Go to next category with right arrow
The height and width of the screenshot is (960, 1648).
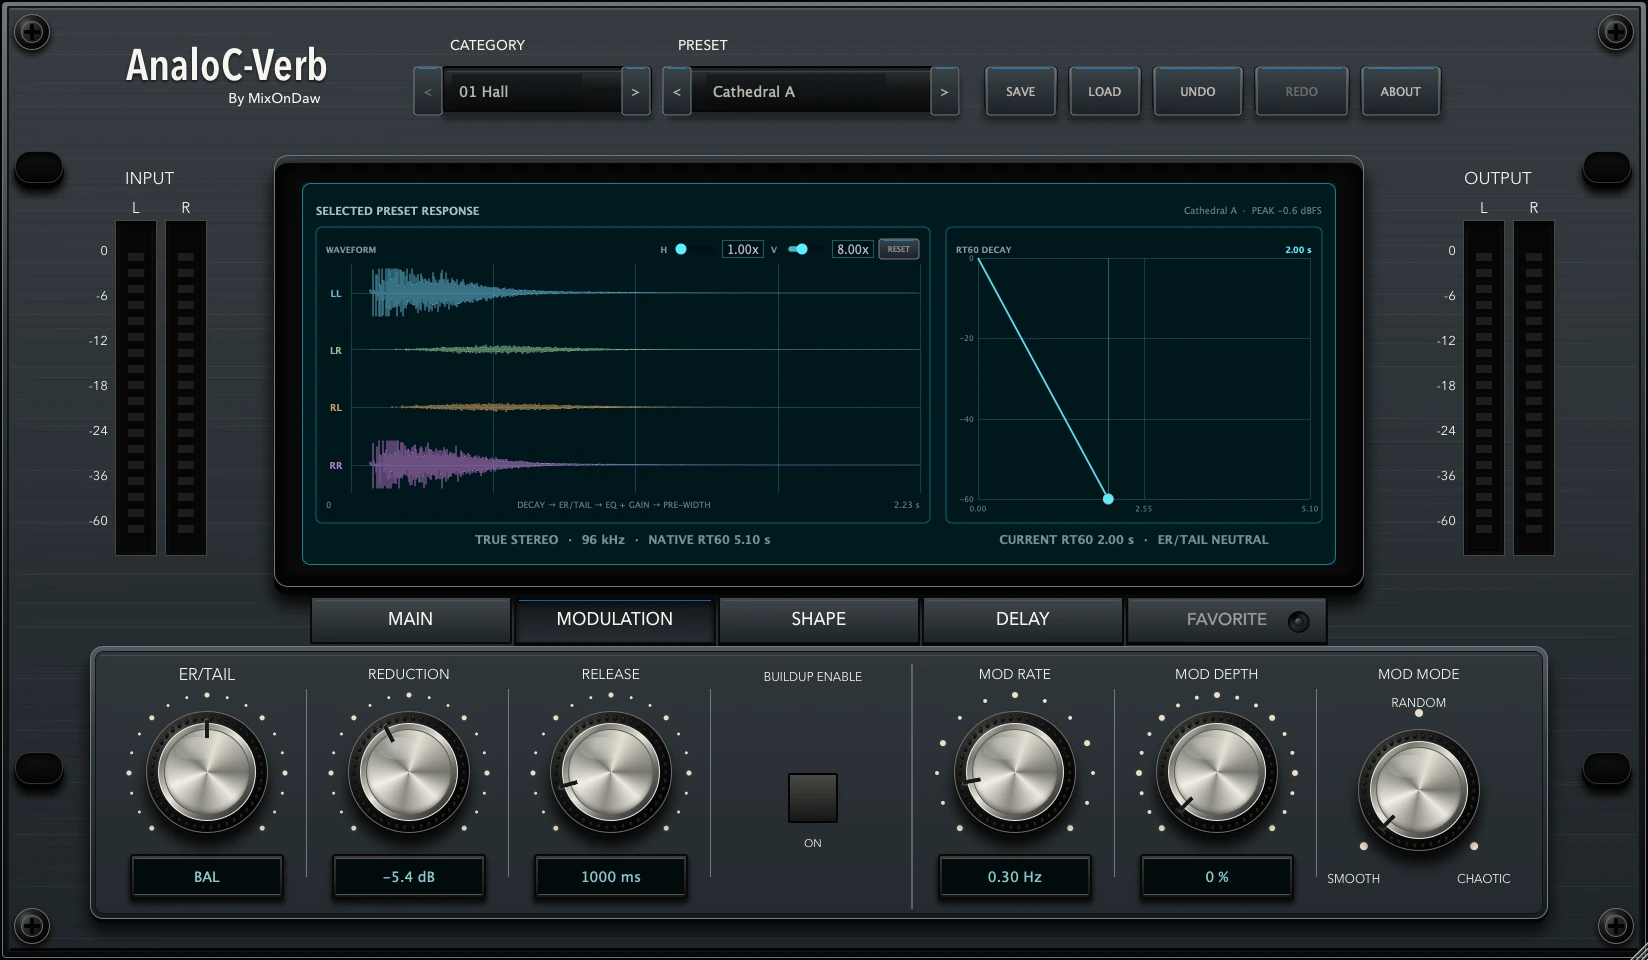point(635,92)
